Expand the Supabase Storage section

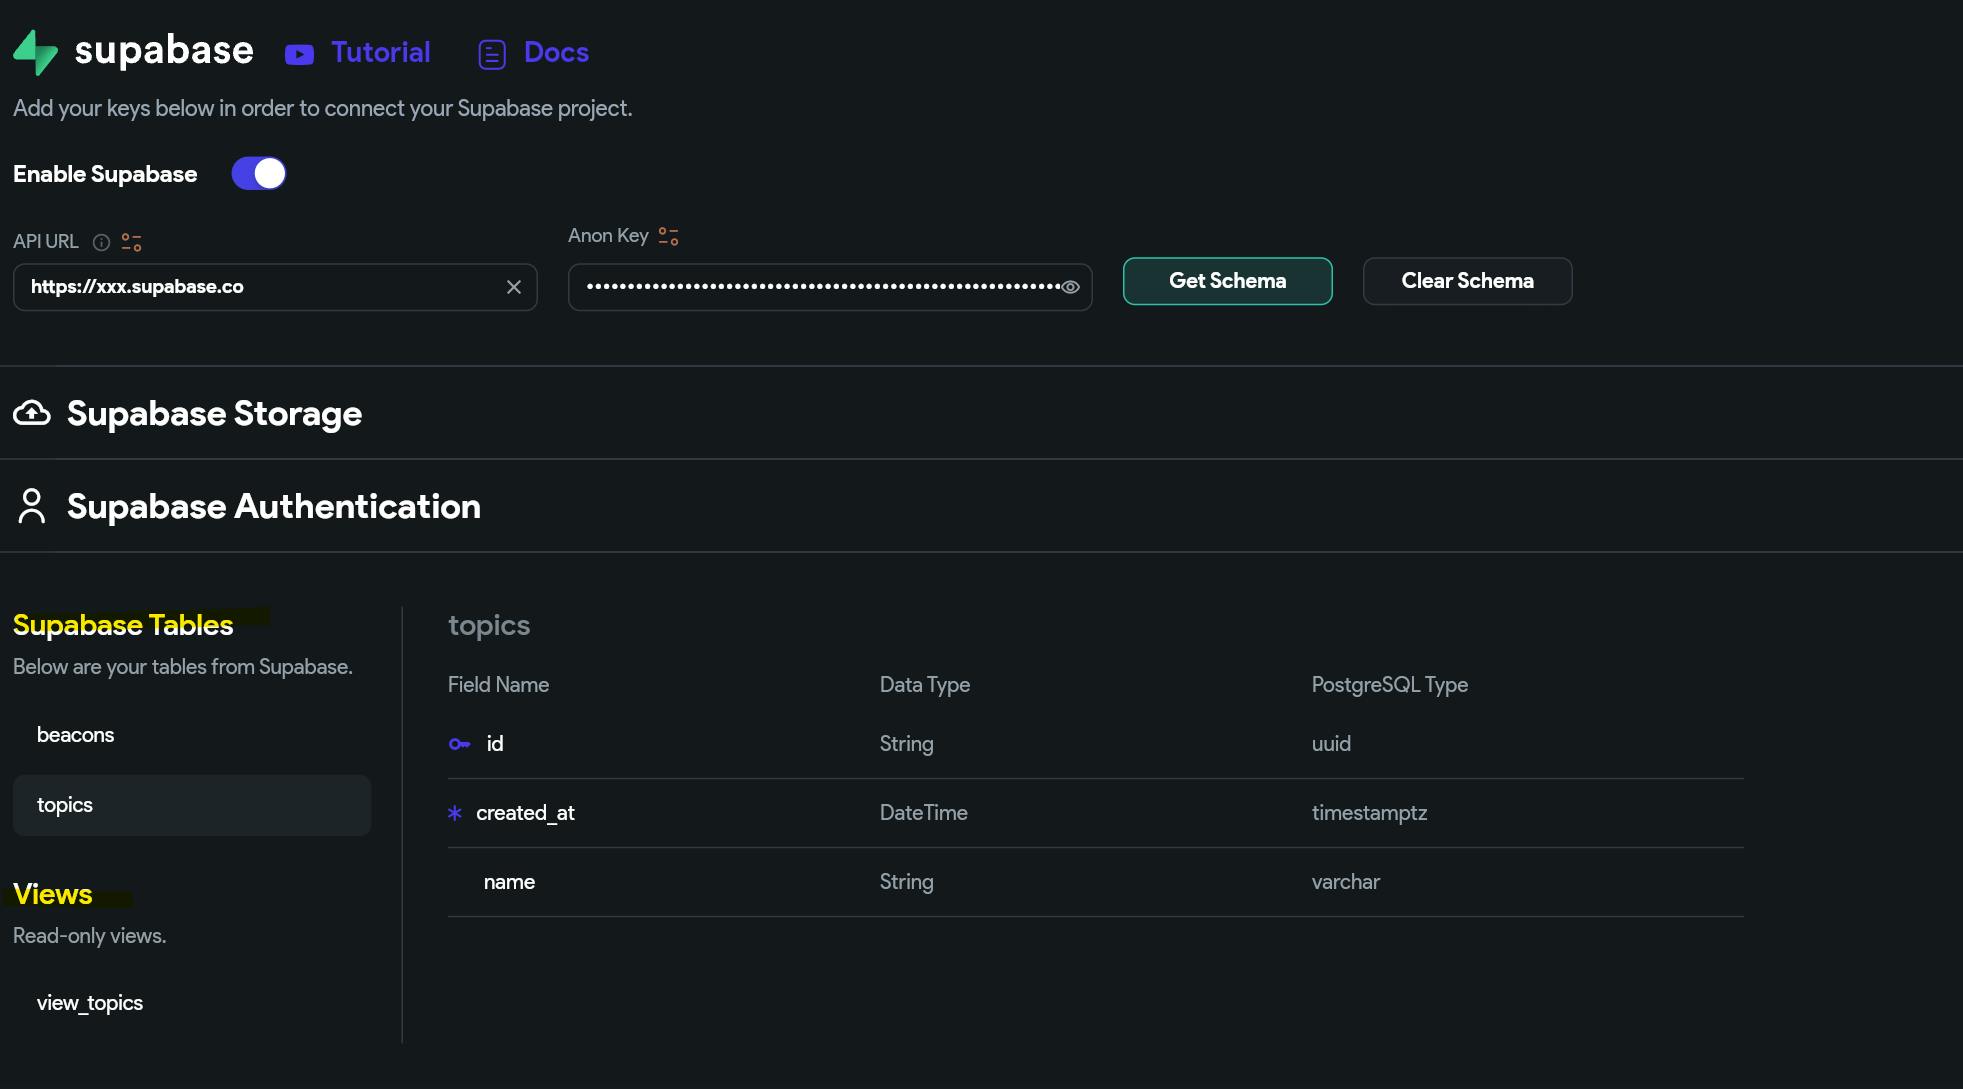pyautogui.click(x=214, y=413)
